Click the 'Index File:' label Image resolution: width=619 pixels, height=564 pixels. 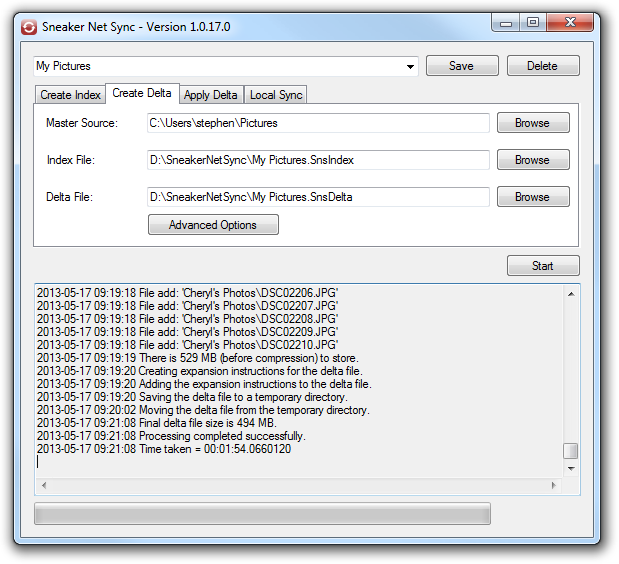point(71,160)
